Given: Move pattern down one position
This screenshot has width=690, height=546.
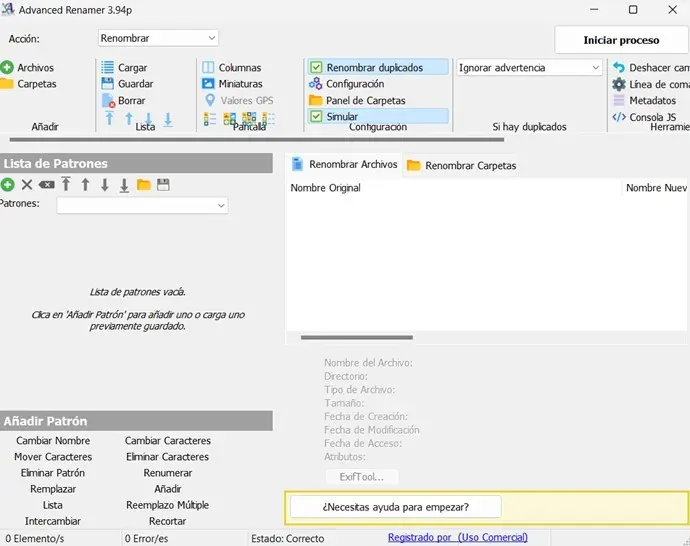Looking at the screenshot, I should [105, 185].
